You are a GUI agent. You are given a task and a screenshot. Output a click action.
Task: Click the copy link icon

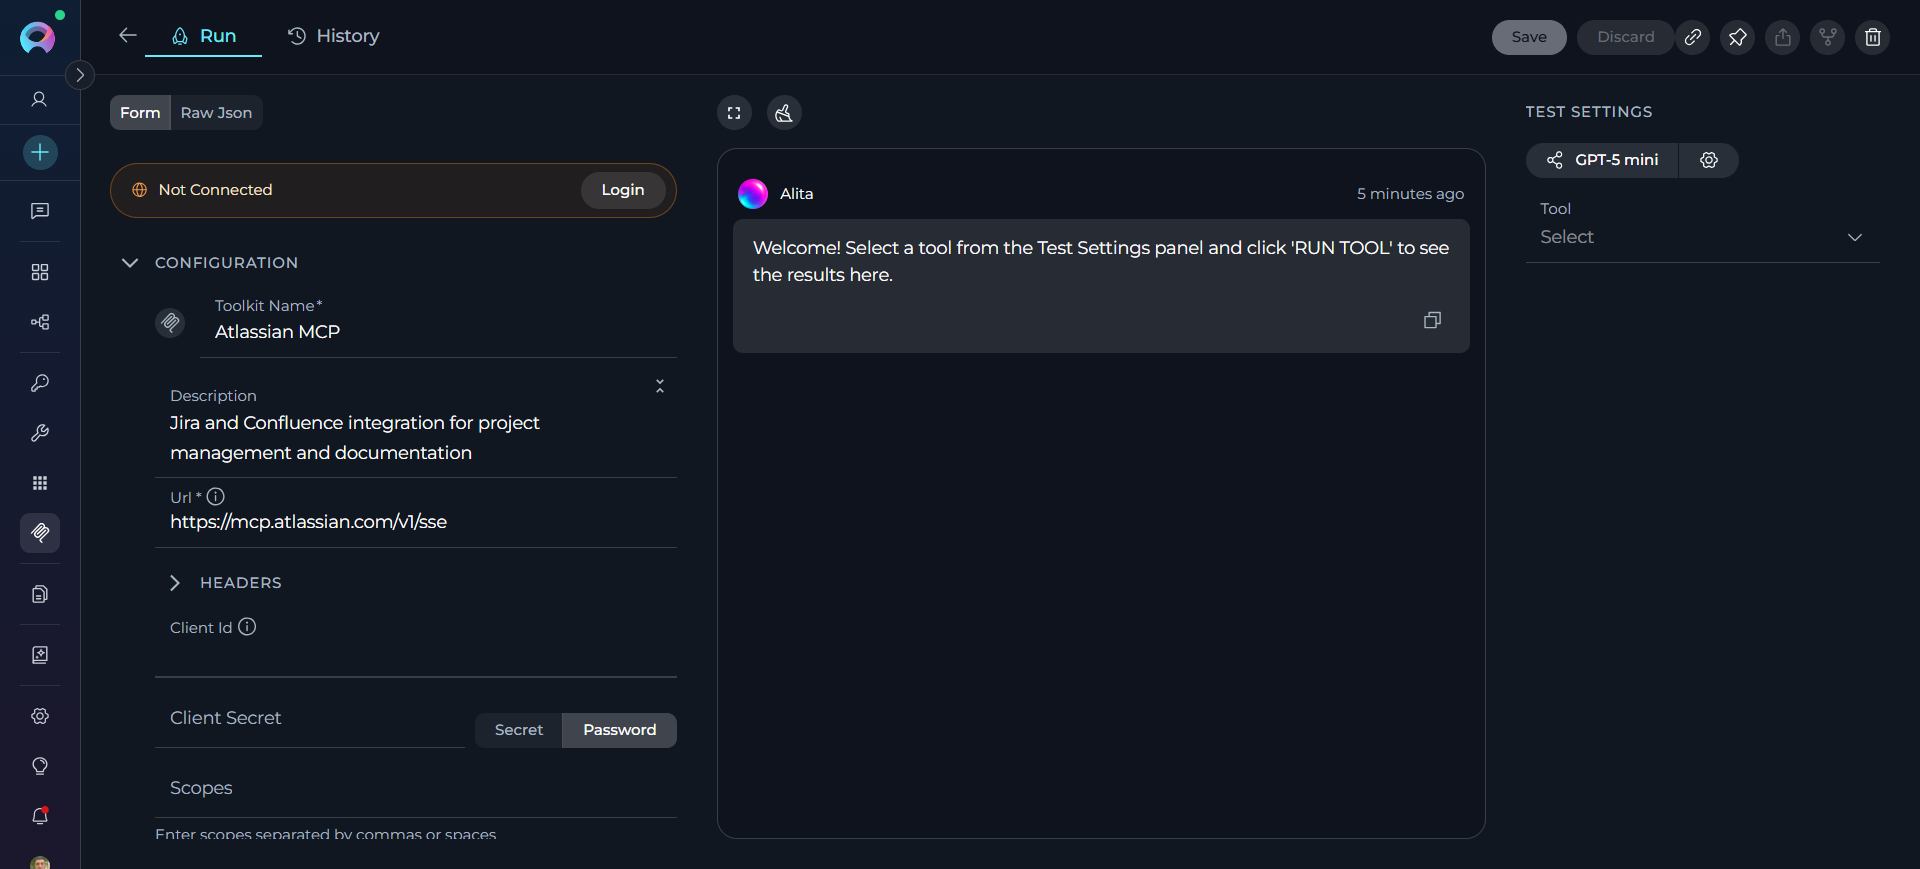click(1692, 37)
